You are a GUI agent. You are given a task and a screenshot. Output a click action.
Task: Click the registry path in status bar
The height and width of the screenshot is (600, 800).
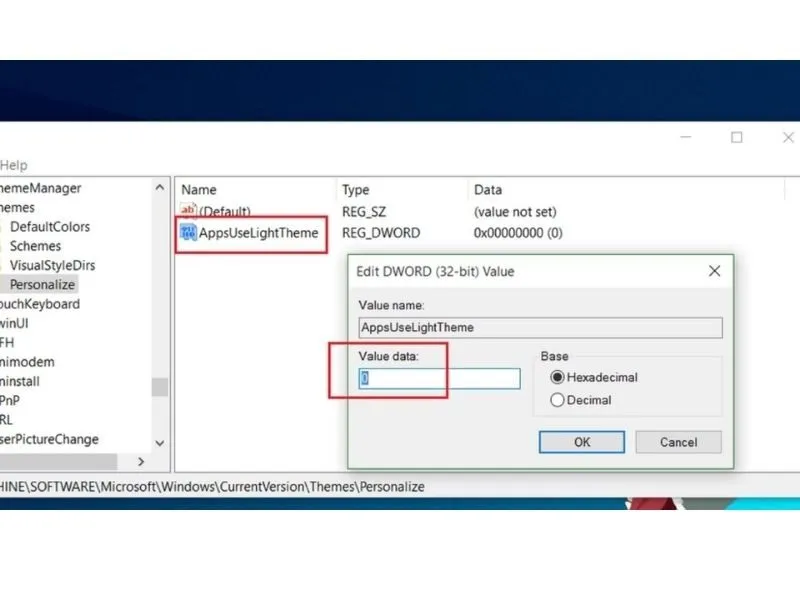(x=212, y=487)
